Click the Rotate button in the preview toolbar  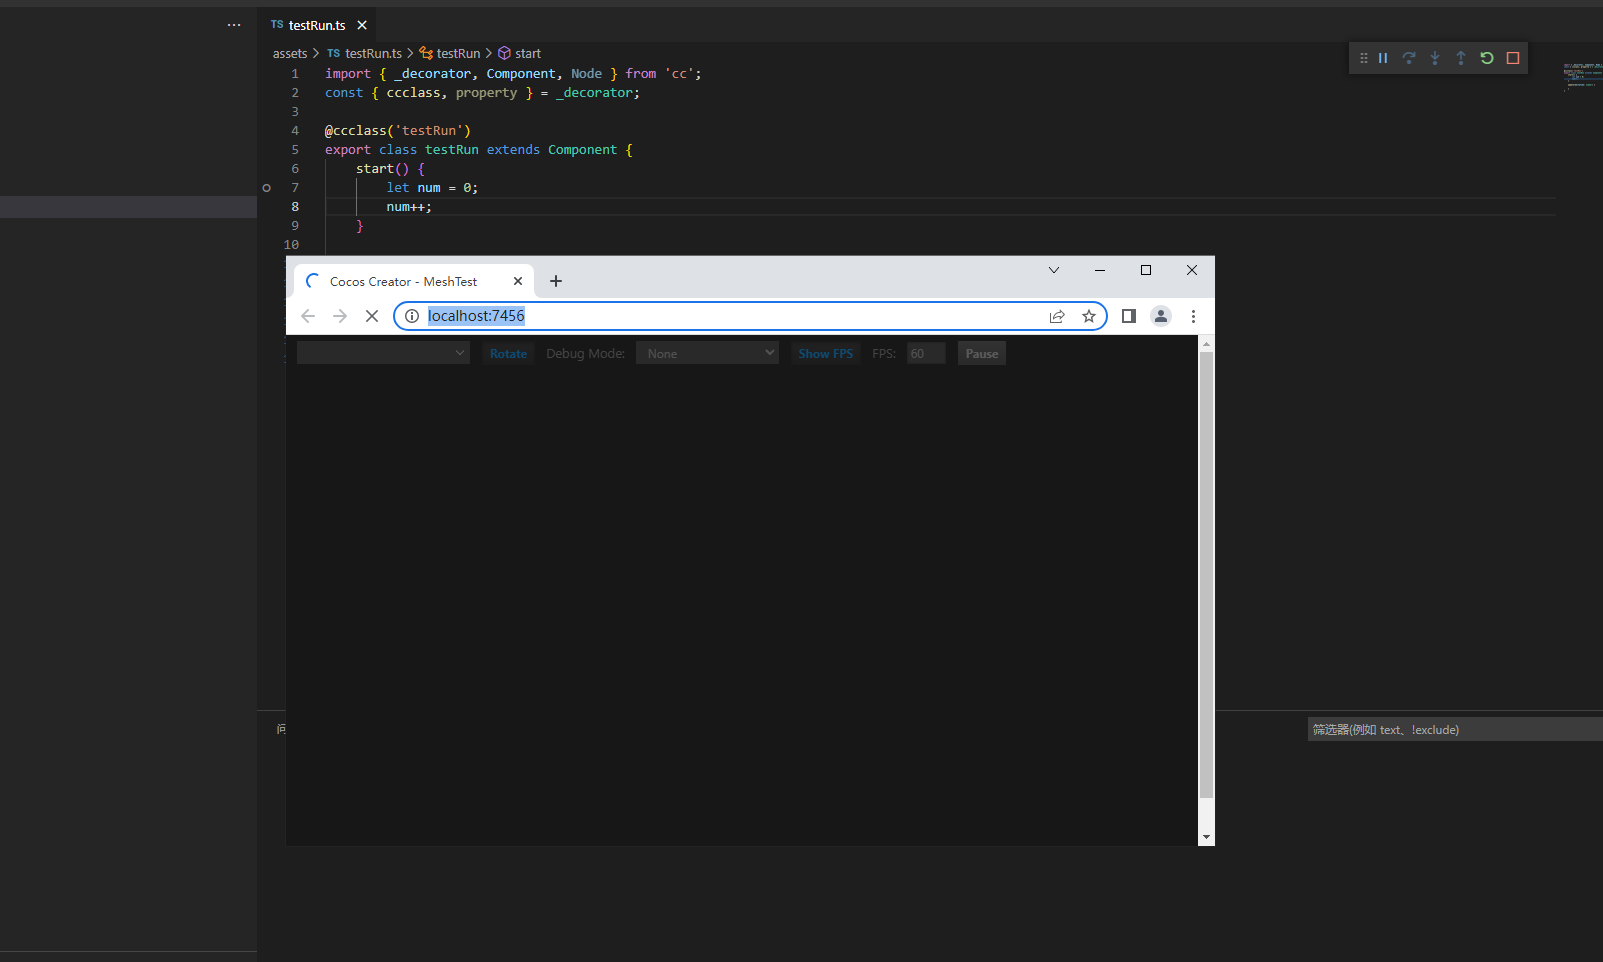pyautogui.click(x=508, y=352)
